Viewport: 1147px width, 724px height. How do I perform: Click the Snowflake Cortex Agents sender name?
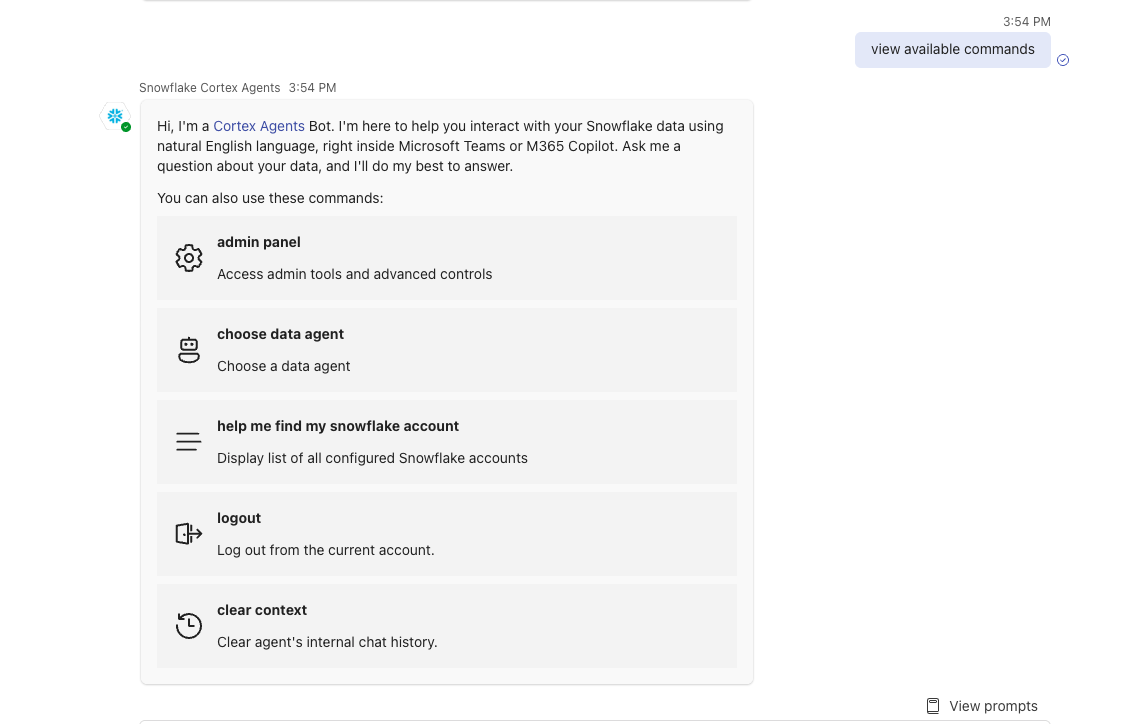pyautogui.click(x=209, y=88)
